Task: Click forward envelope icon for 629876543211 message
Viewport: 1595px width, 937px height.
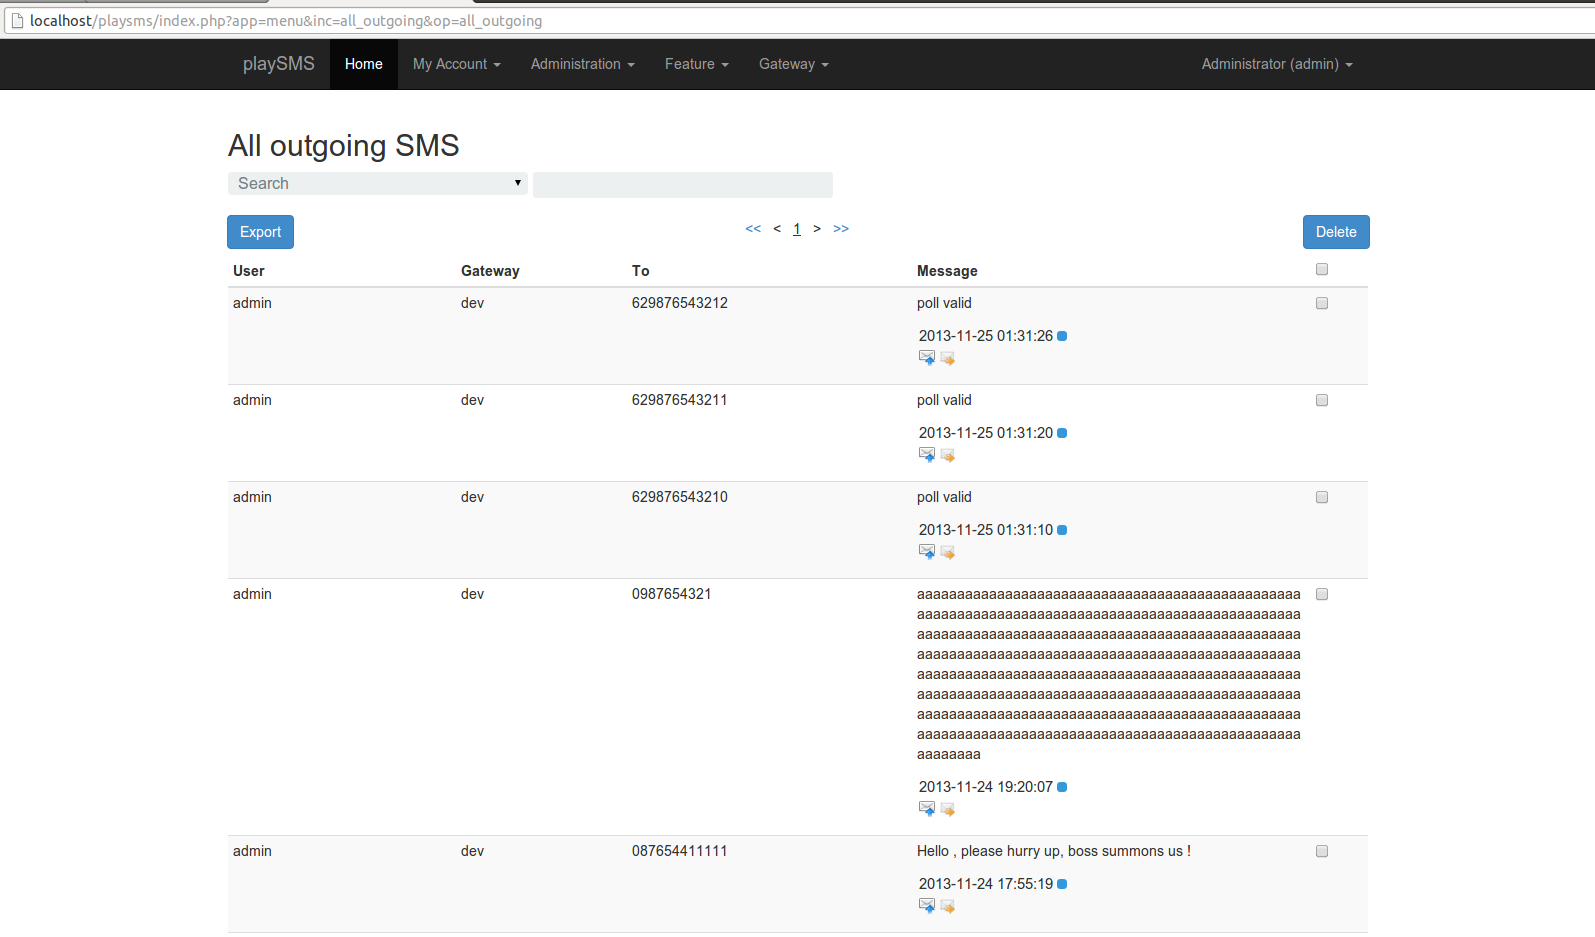Action: coord(948,454)
